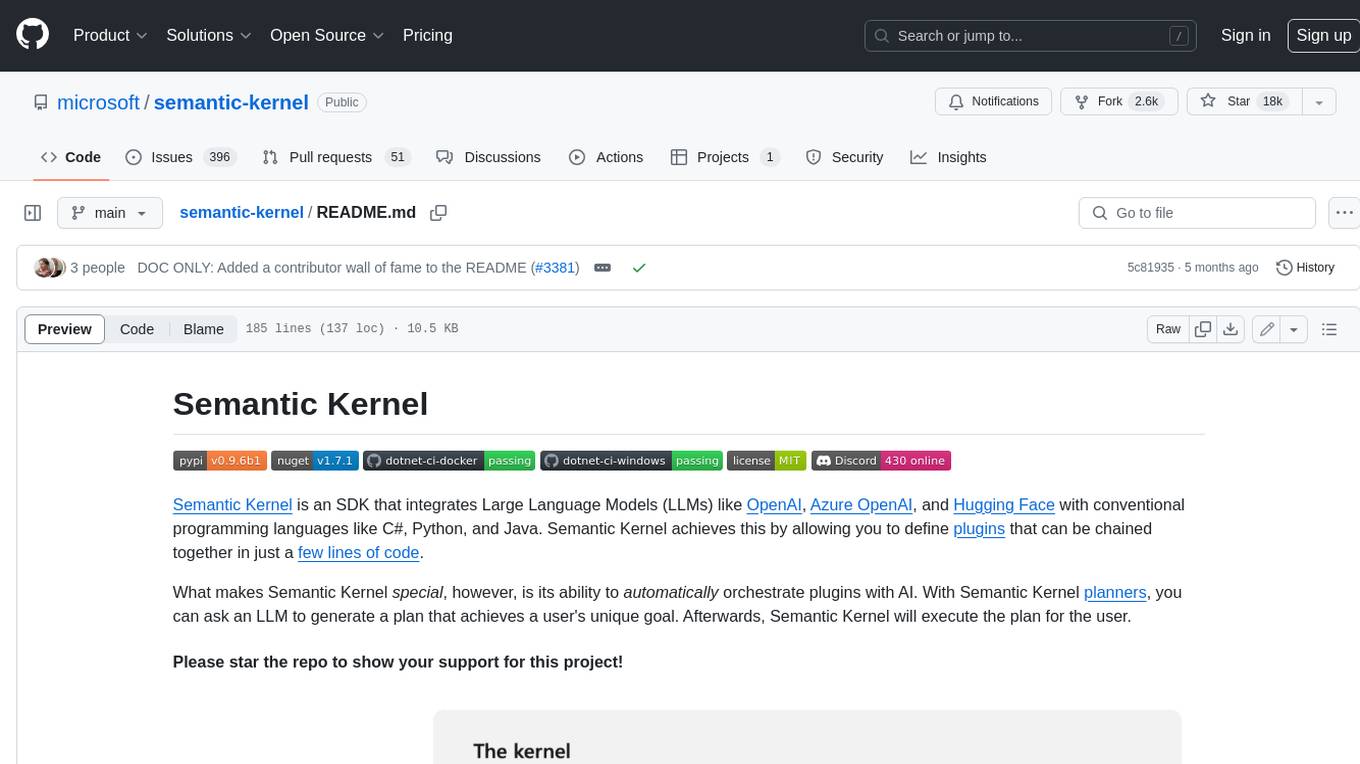The image size is (1360, 764).
Task: Click the Notifications bell button
Action: [994, 102]
